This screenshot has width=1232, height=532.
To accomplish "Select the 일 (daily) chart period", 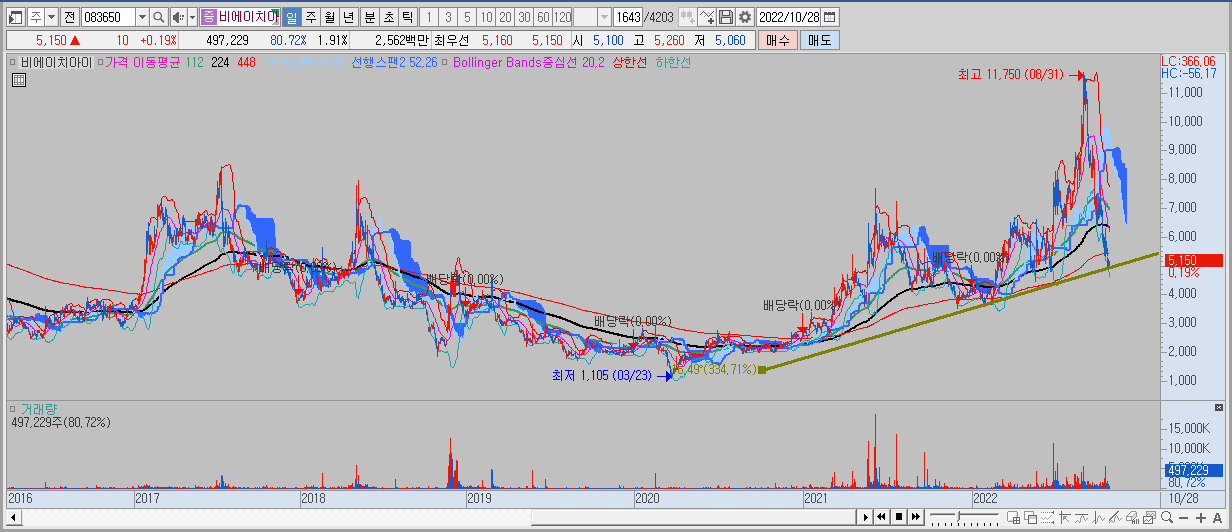I will point(291,17).
